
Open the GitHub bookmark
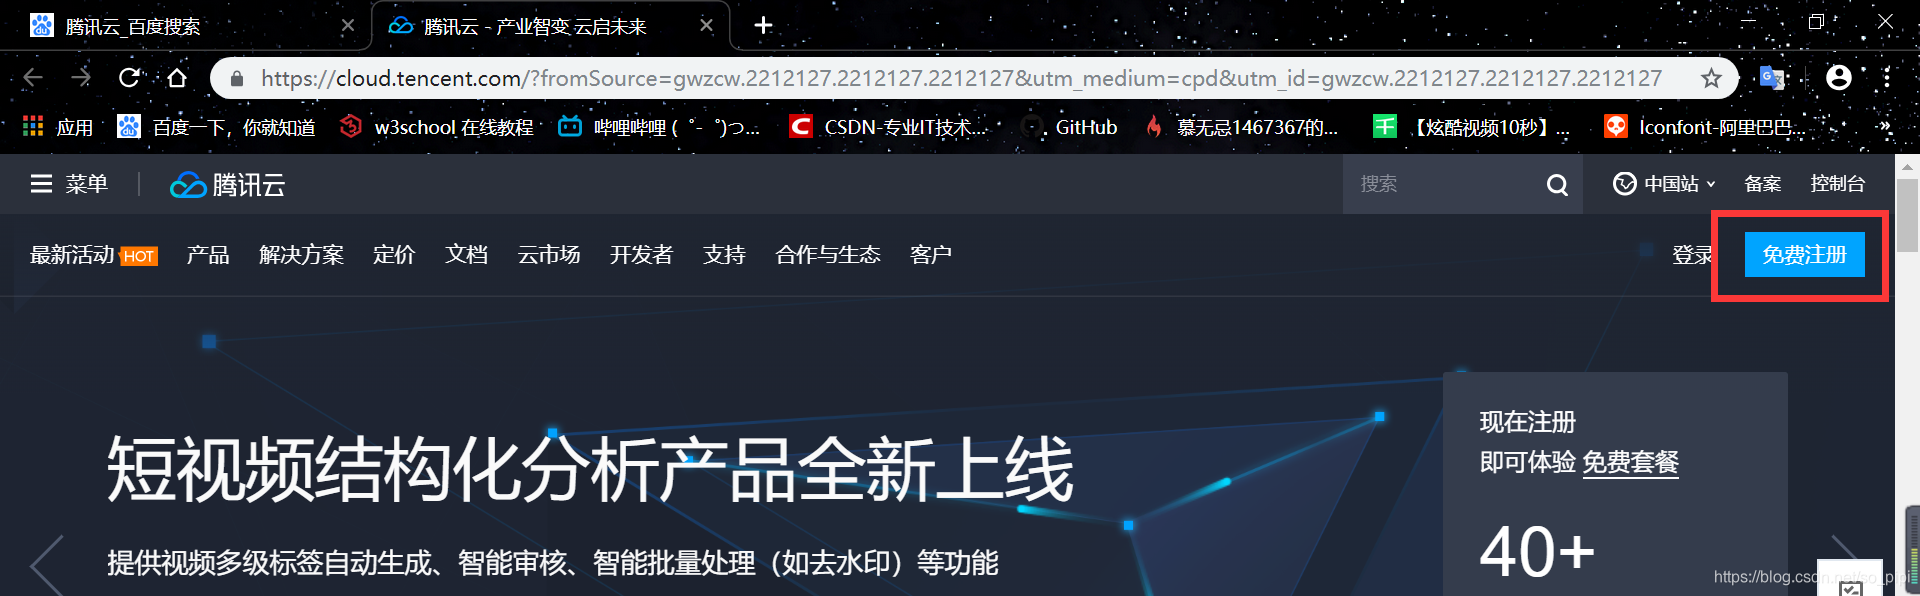[x=1070, y=127]
